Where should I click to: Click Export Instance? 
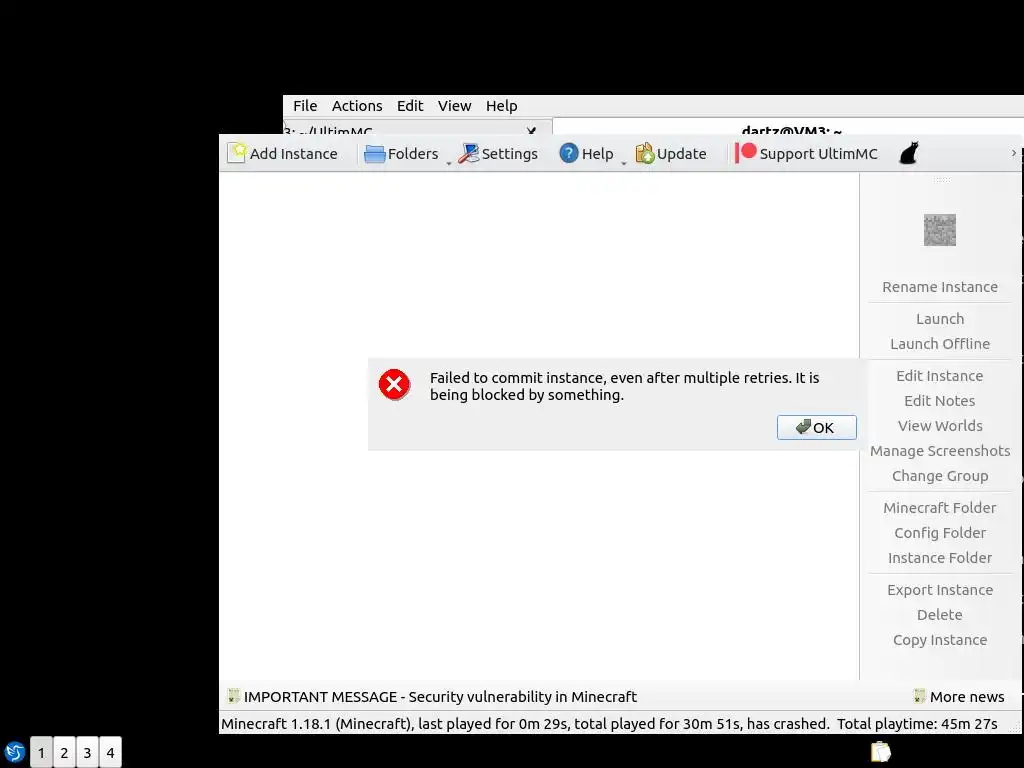[x=940, y=589]
